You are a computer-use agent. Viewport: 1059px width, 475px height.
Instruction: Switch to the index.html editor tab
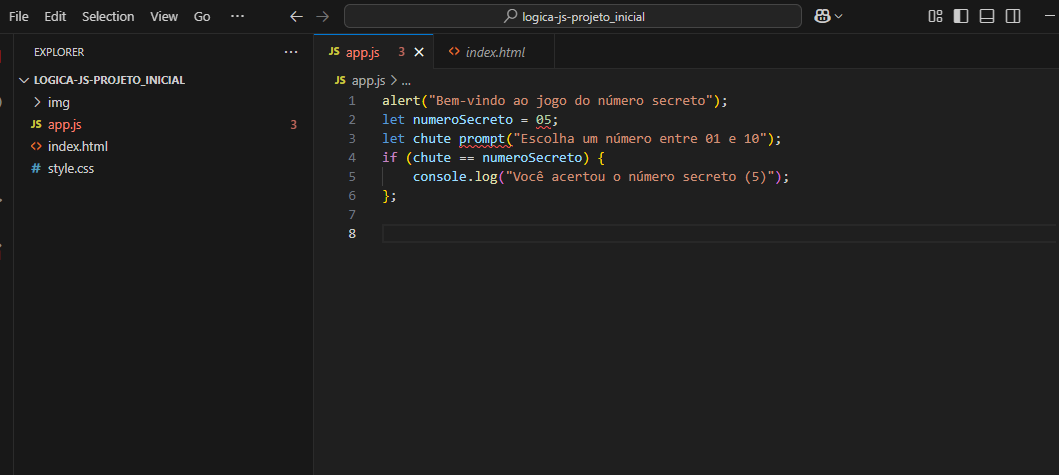494,52
